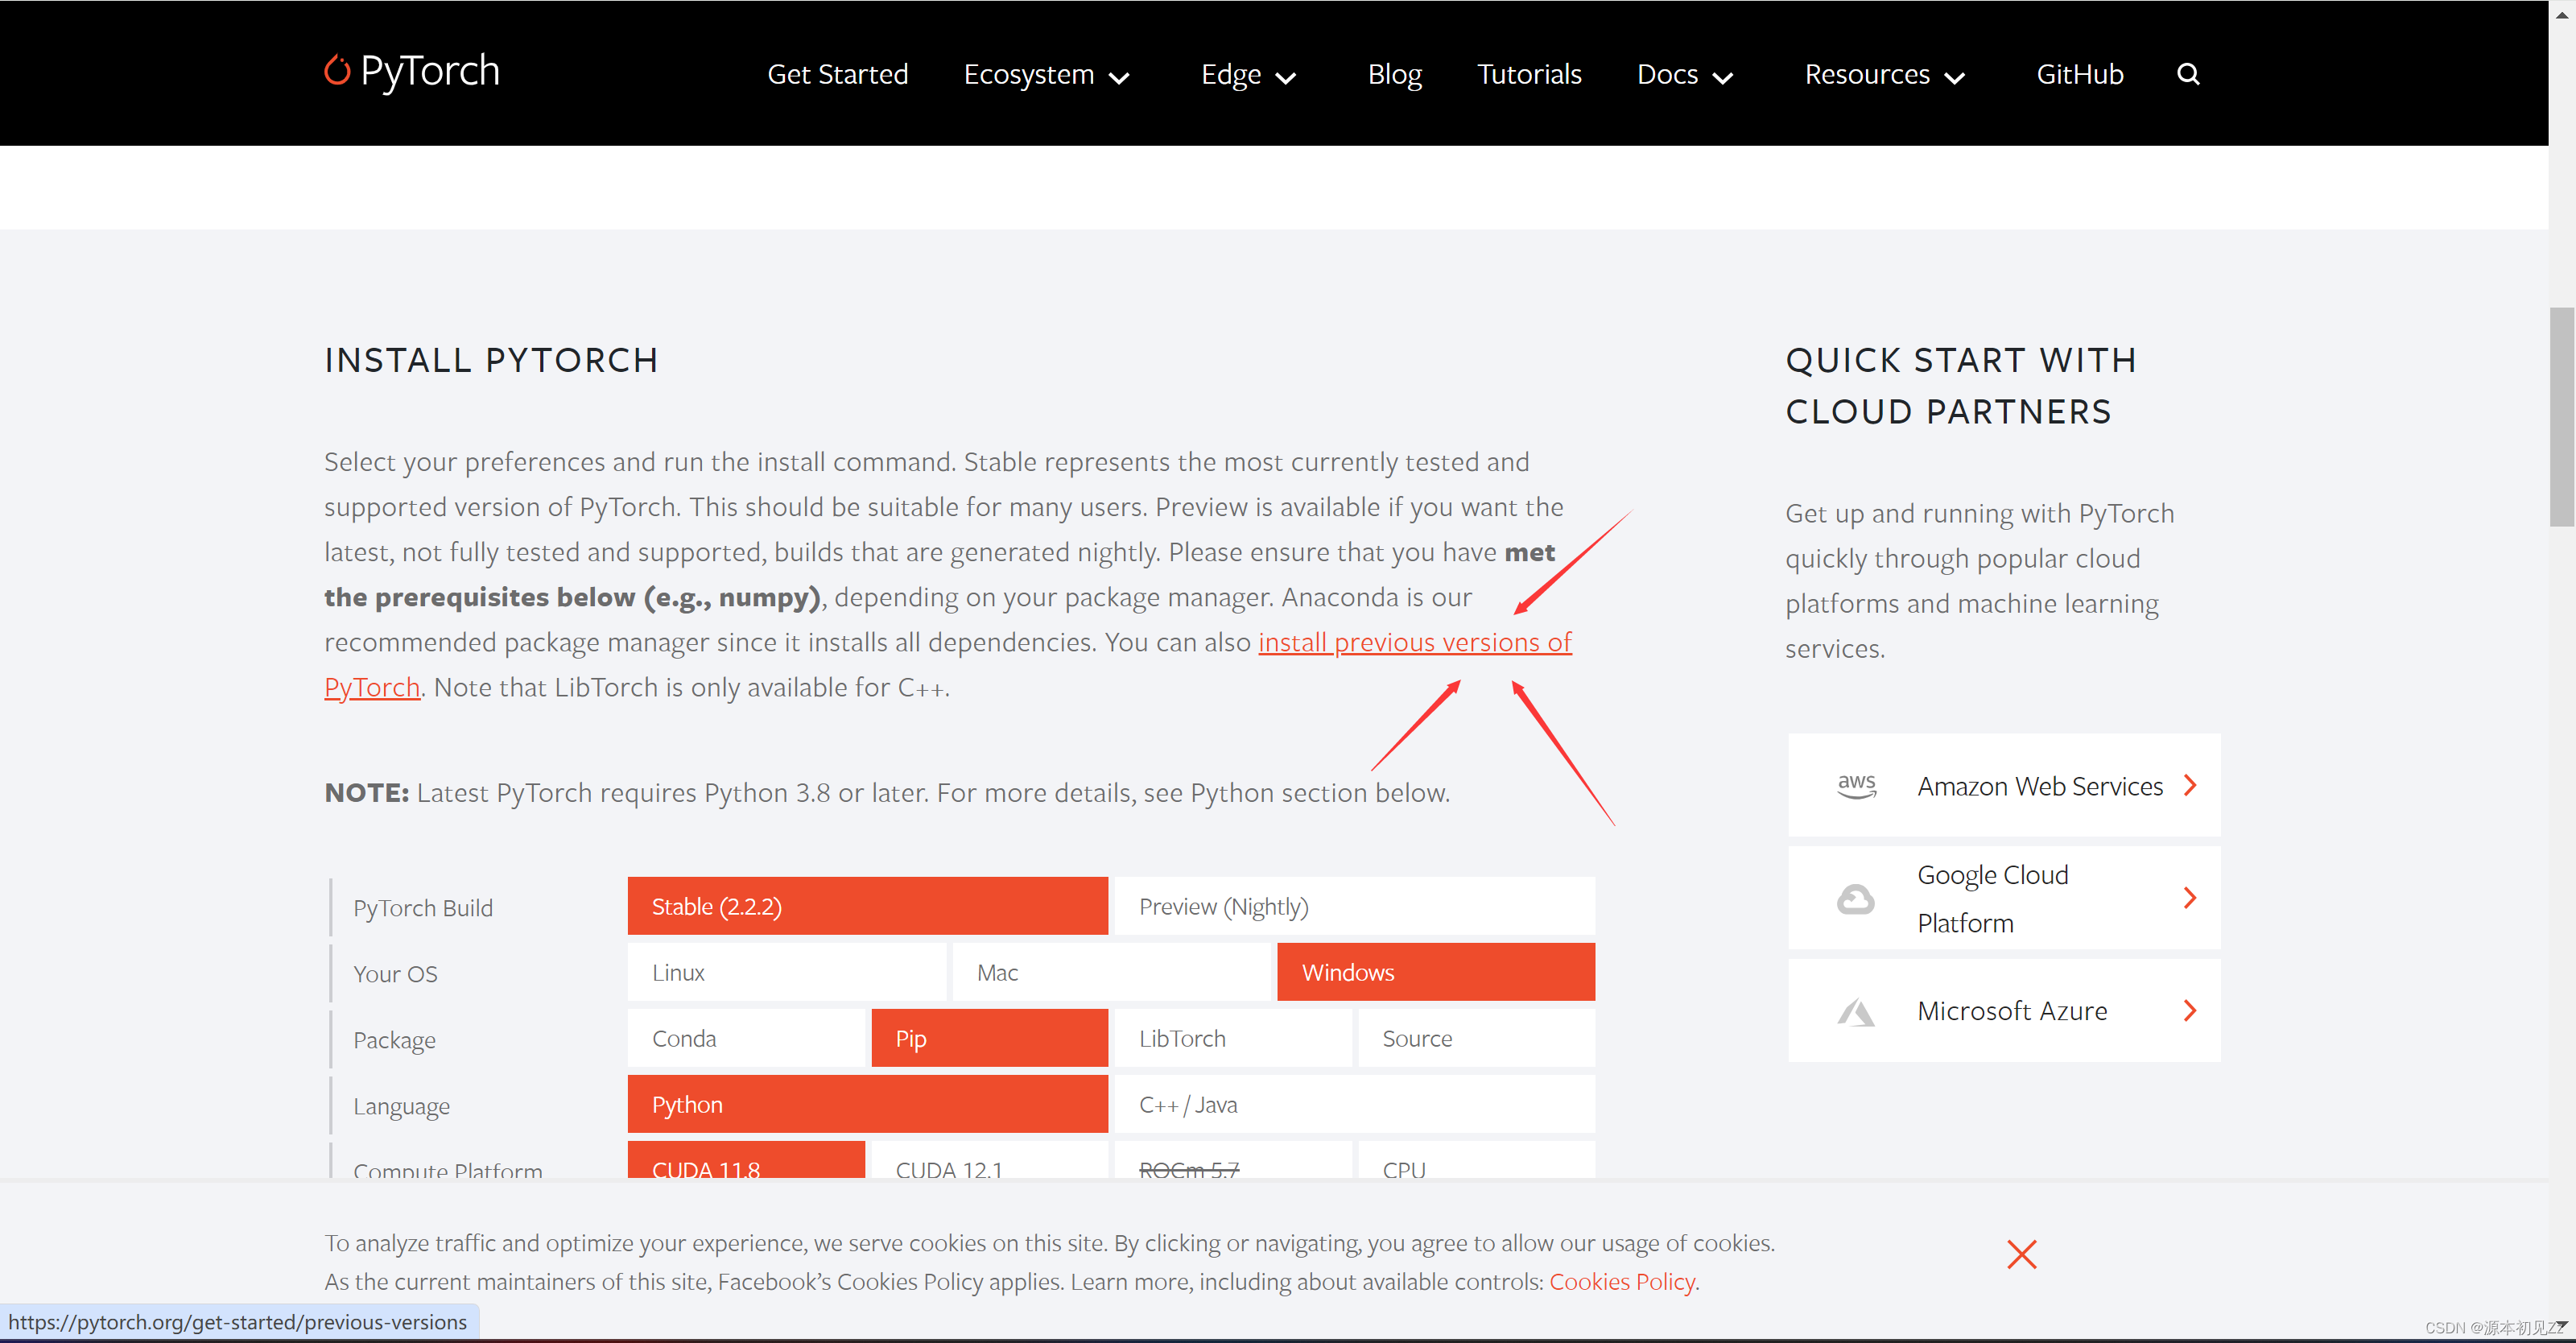Choose Linux as your OS
This screenshot has height=1343, width=2576.
point(786,972)
